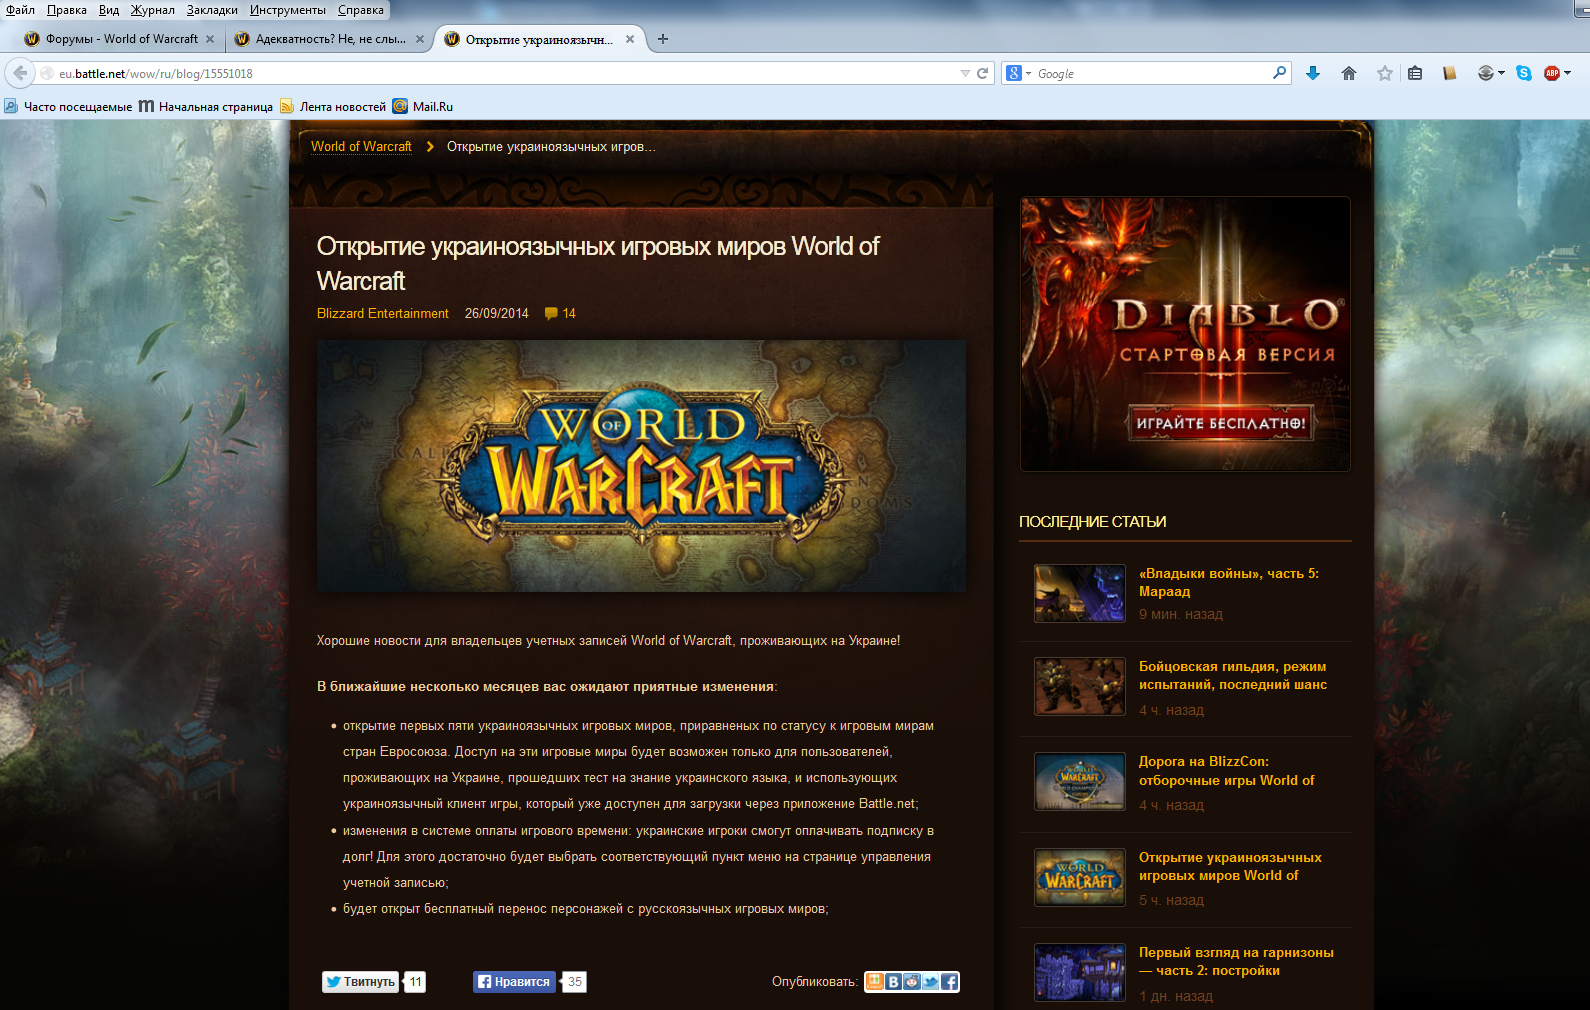
Task: Click the Дорога на BlizzCon thumbnail
Action: click(x=1080, y=781)
